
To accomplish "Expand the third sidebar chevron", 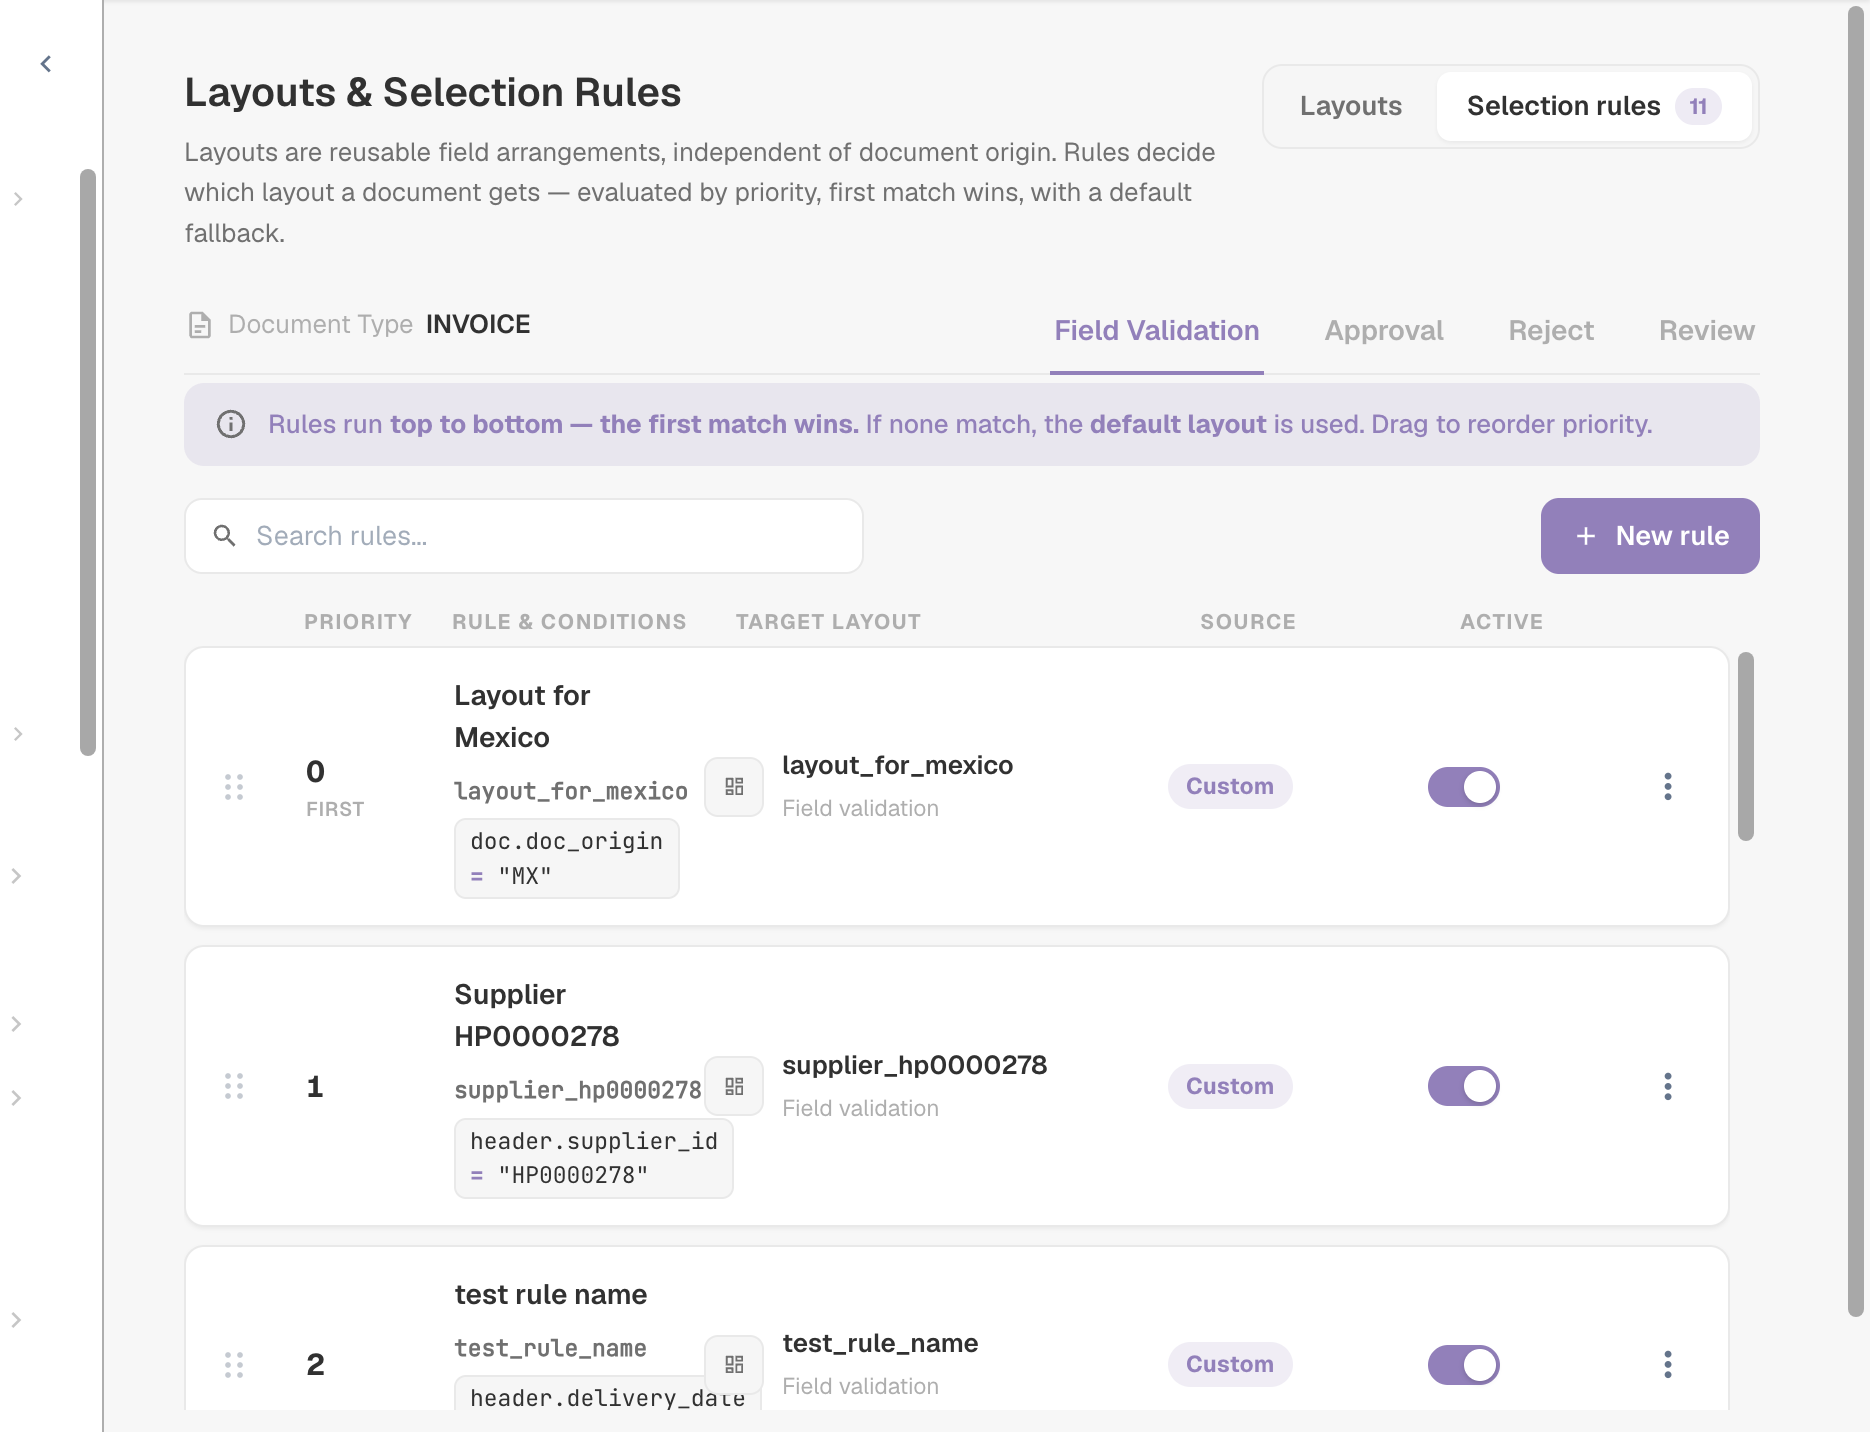I will (17, 876).
